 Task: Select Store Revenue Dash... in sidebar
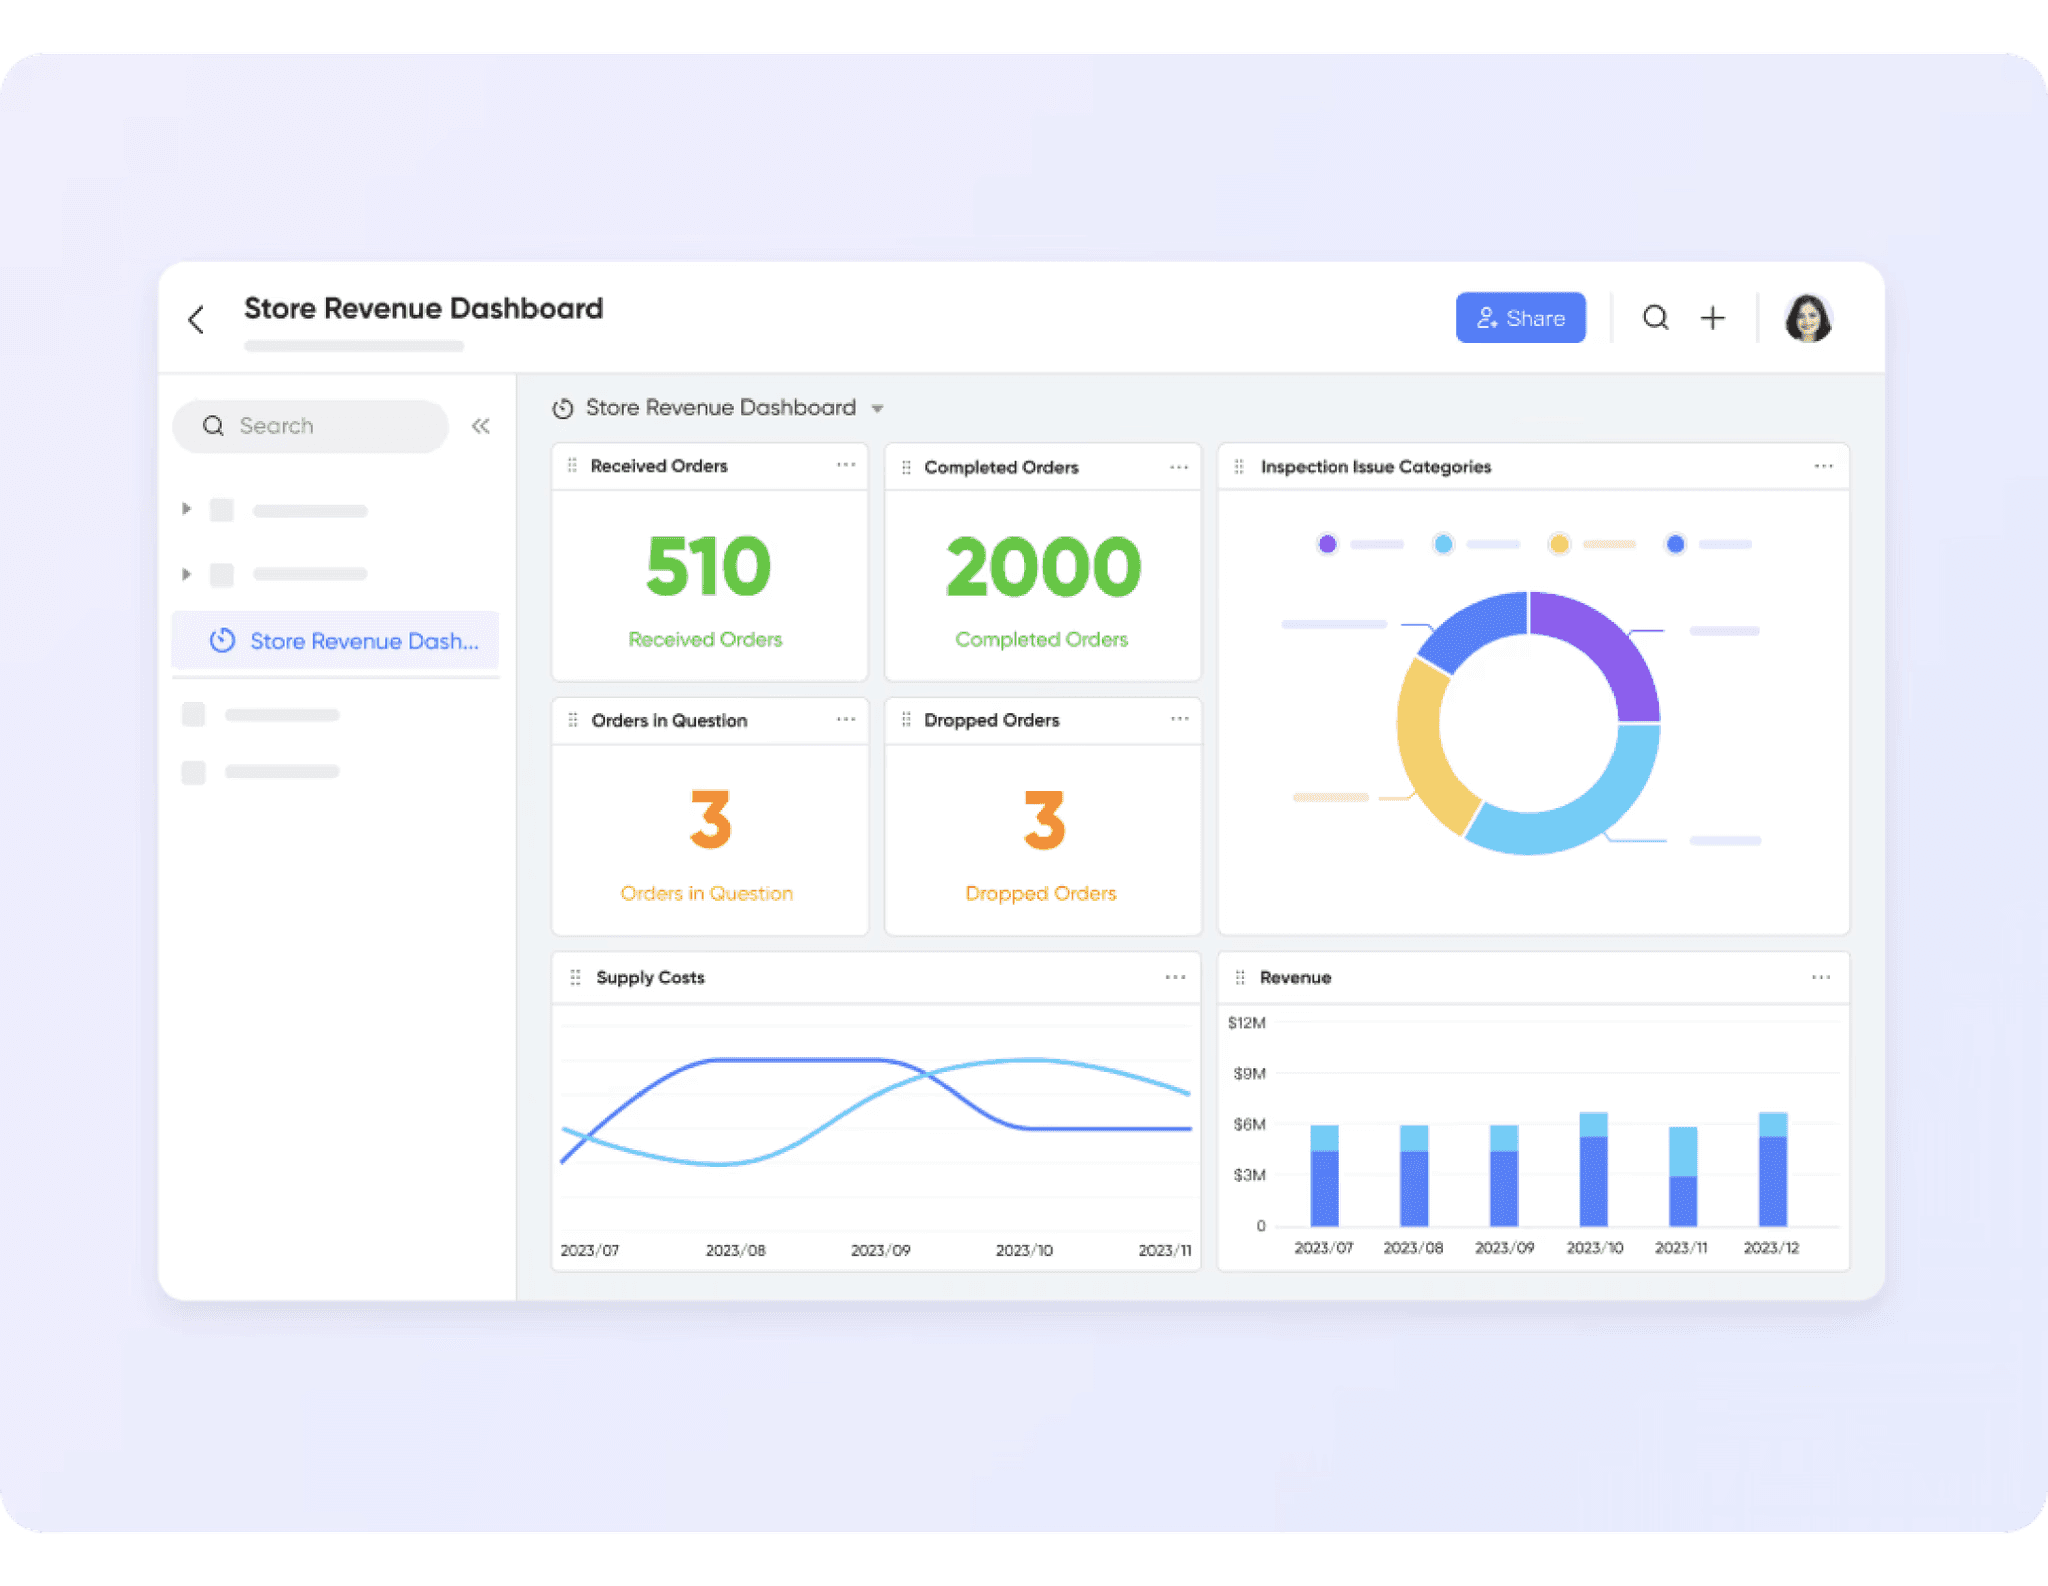click(x=336, y=641)
